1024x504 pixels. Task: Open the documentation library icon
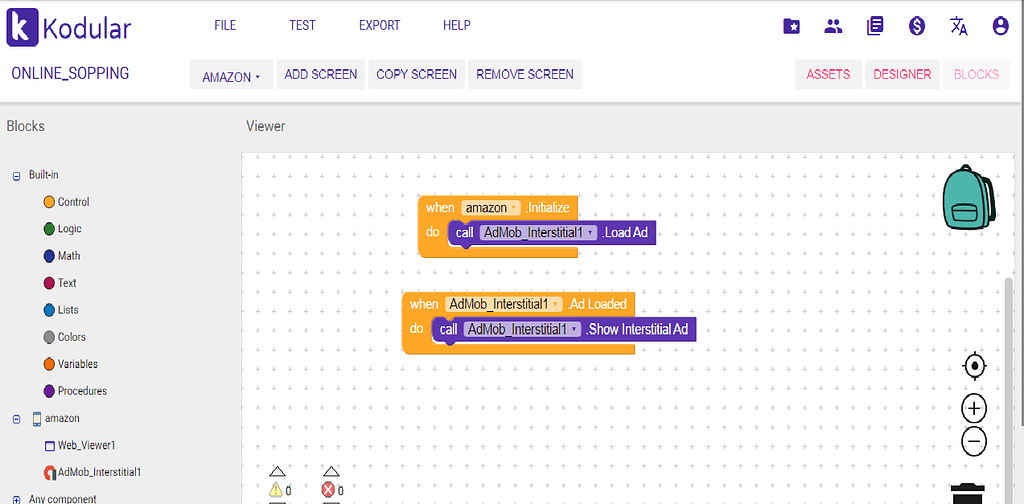point(875,26)
